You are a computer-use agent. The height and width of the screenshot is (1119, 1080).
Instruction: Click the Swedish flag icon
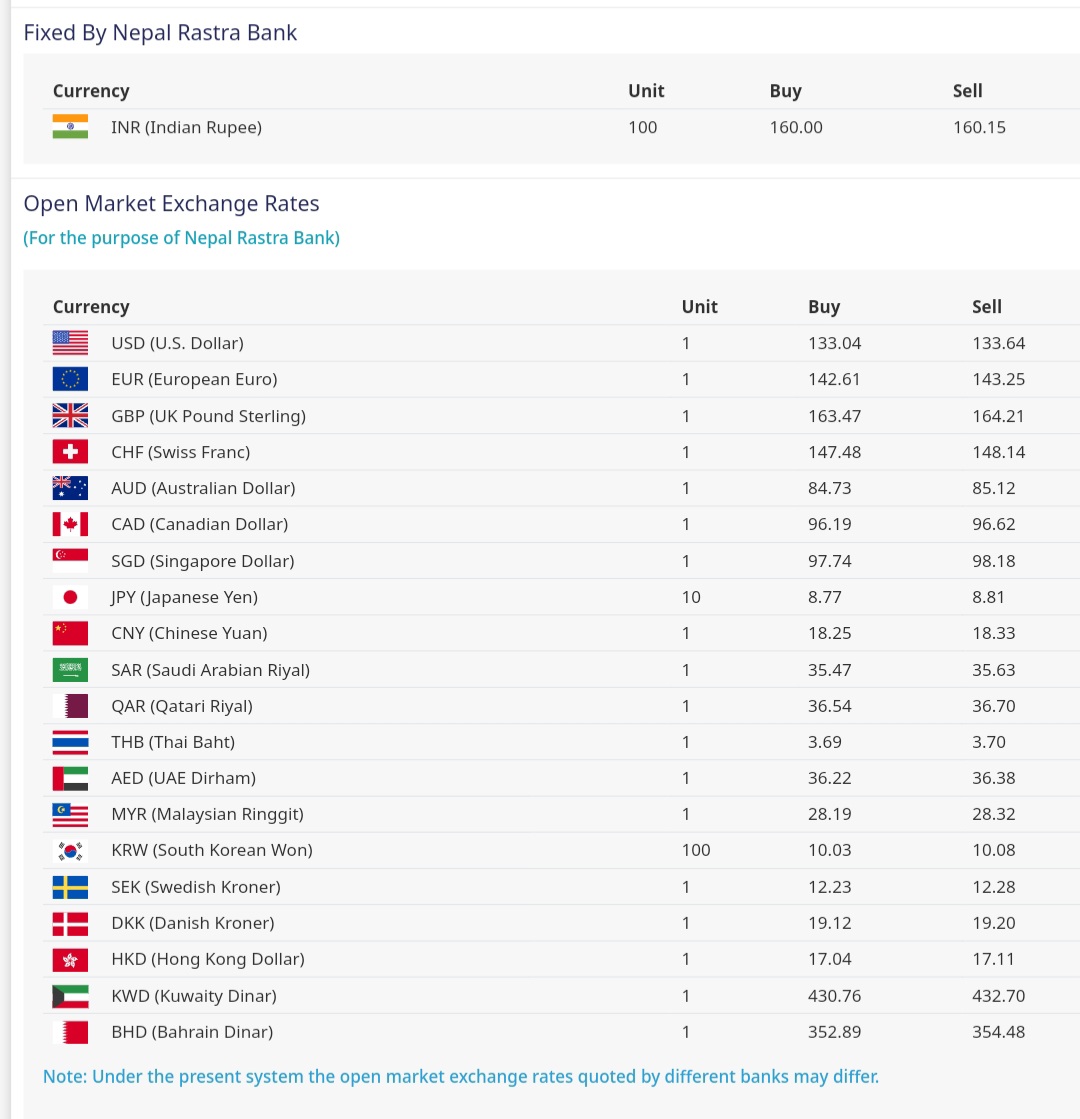click(x=70, y=887)
